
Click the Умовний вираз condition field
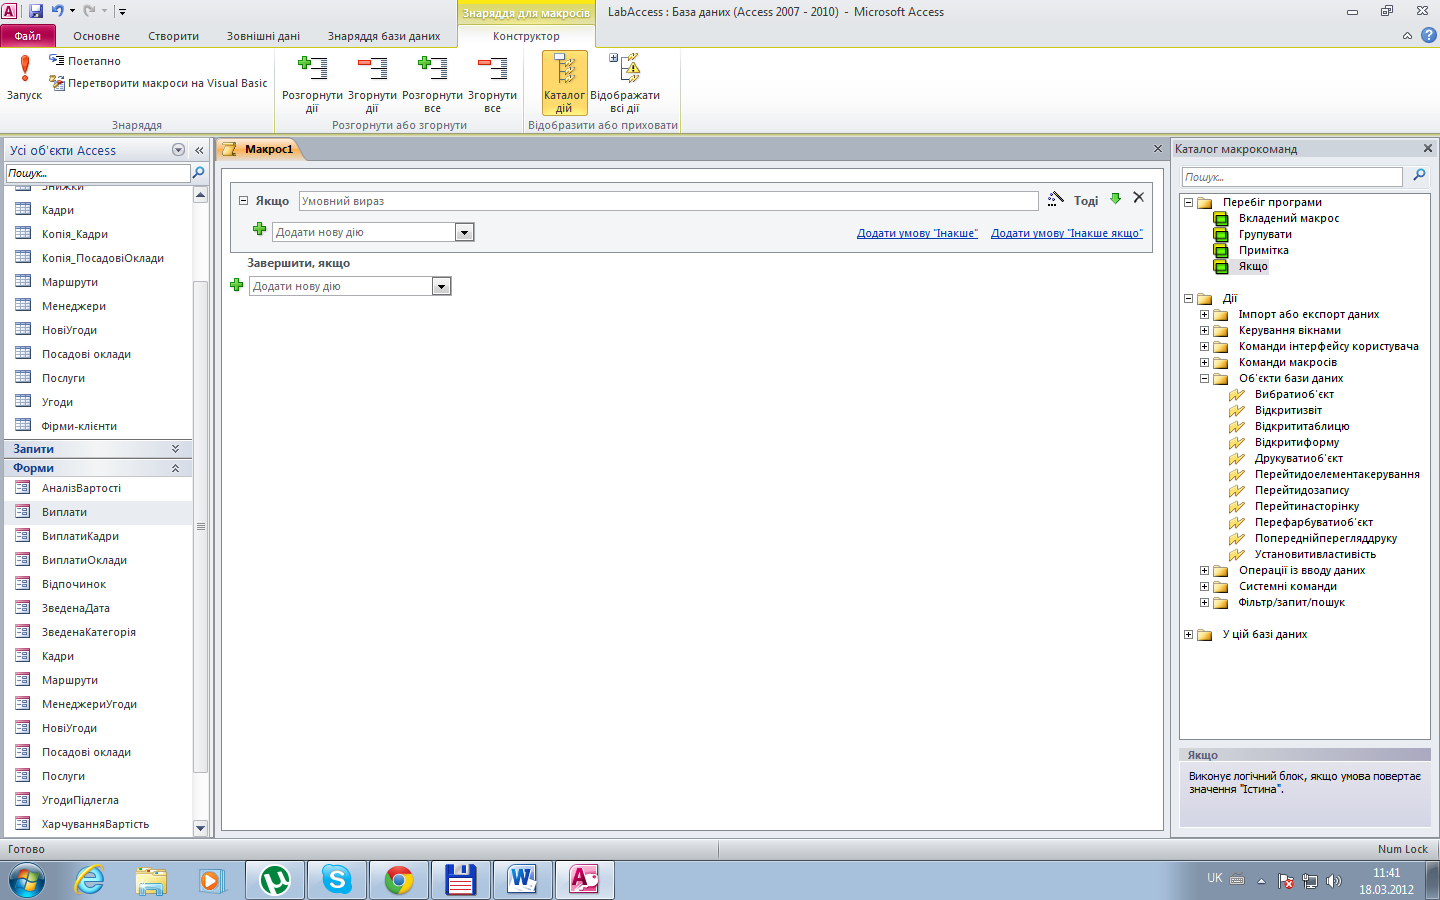(668, 201)
